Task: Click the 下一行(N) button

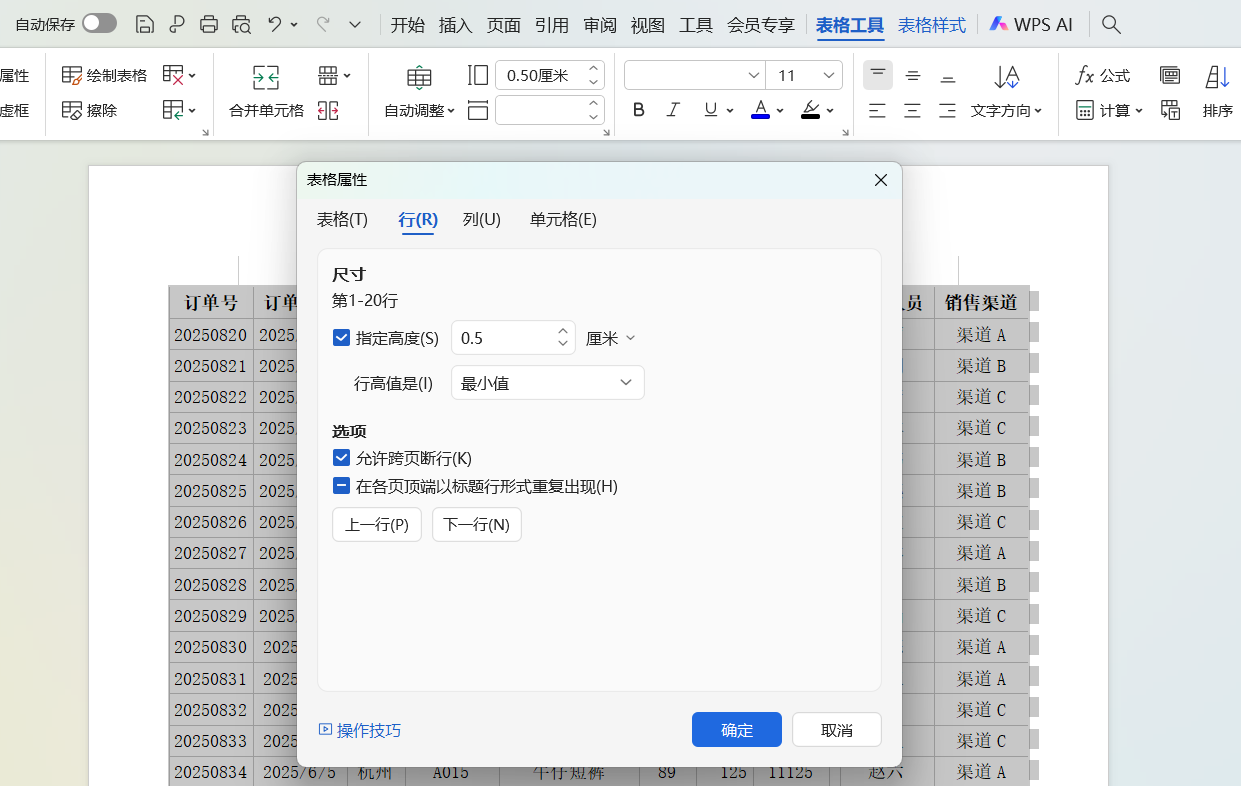Action: pyautogui.click(x=477, y=524)
